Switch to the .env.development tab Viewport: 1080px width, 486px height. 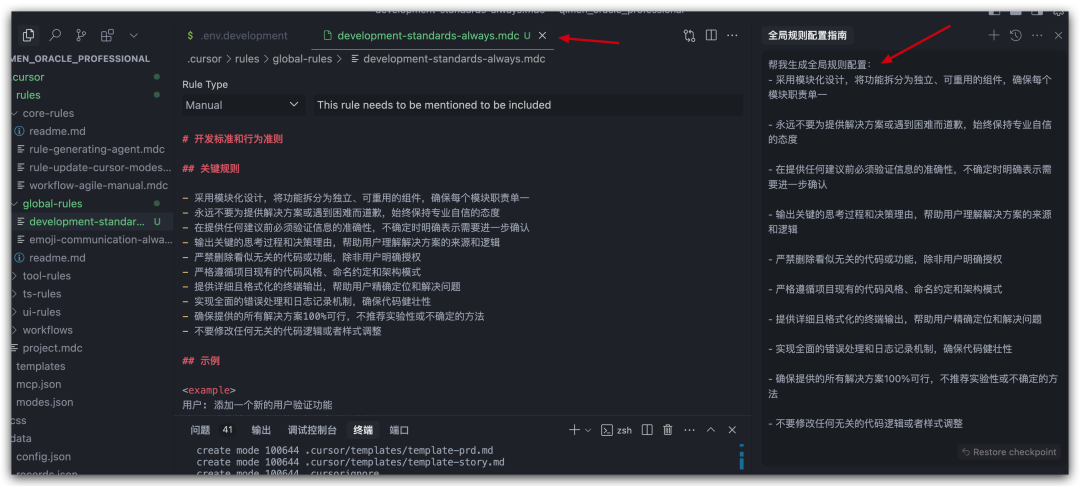click(237, 36)
